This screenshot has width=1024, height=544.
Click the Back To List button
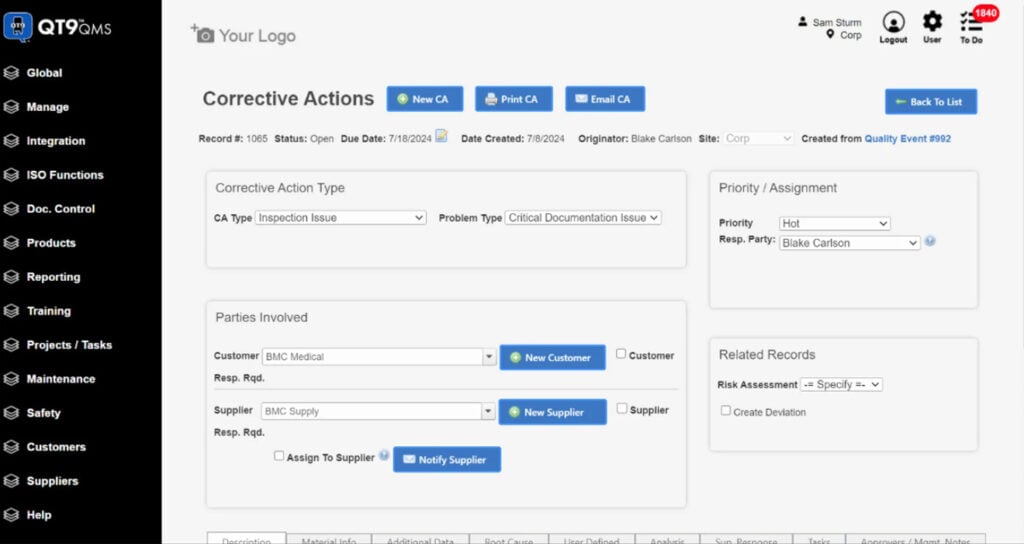pyautogui.click(x=931, y=101)
